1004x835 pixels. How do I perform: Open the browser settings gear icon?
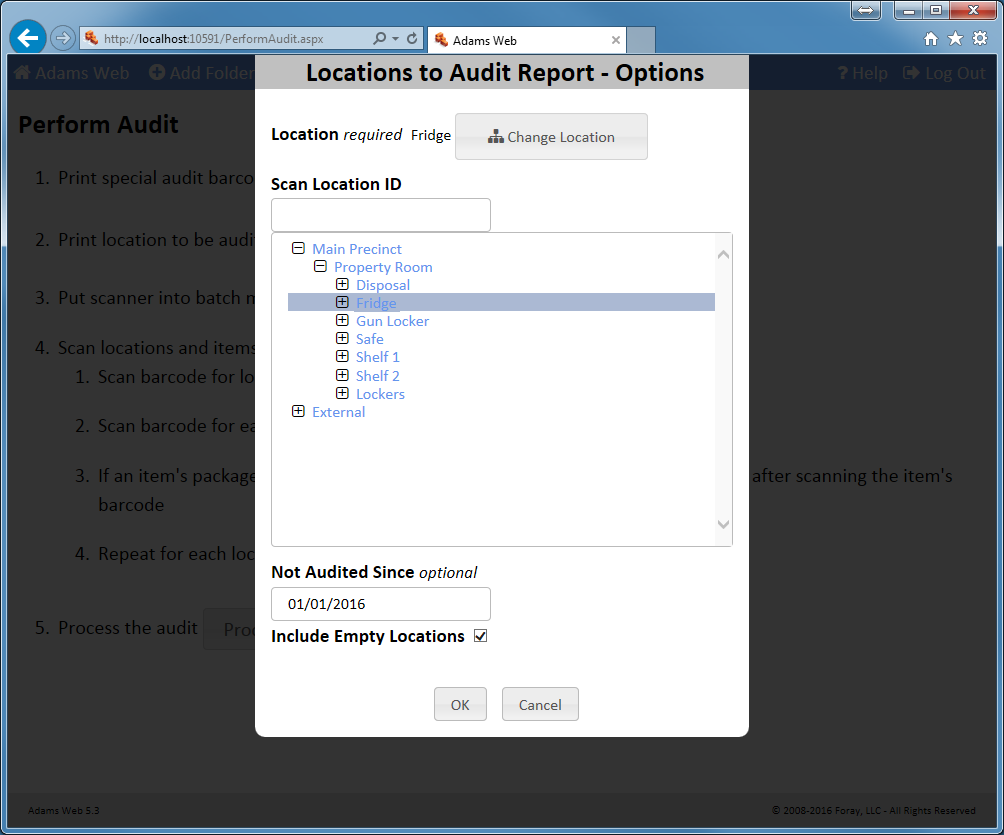click(x=980, y=39)
